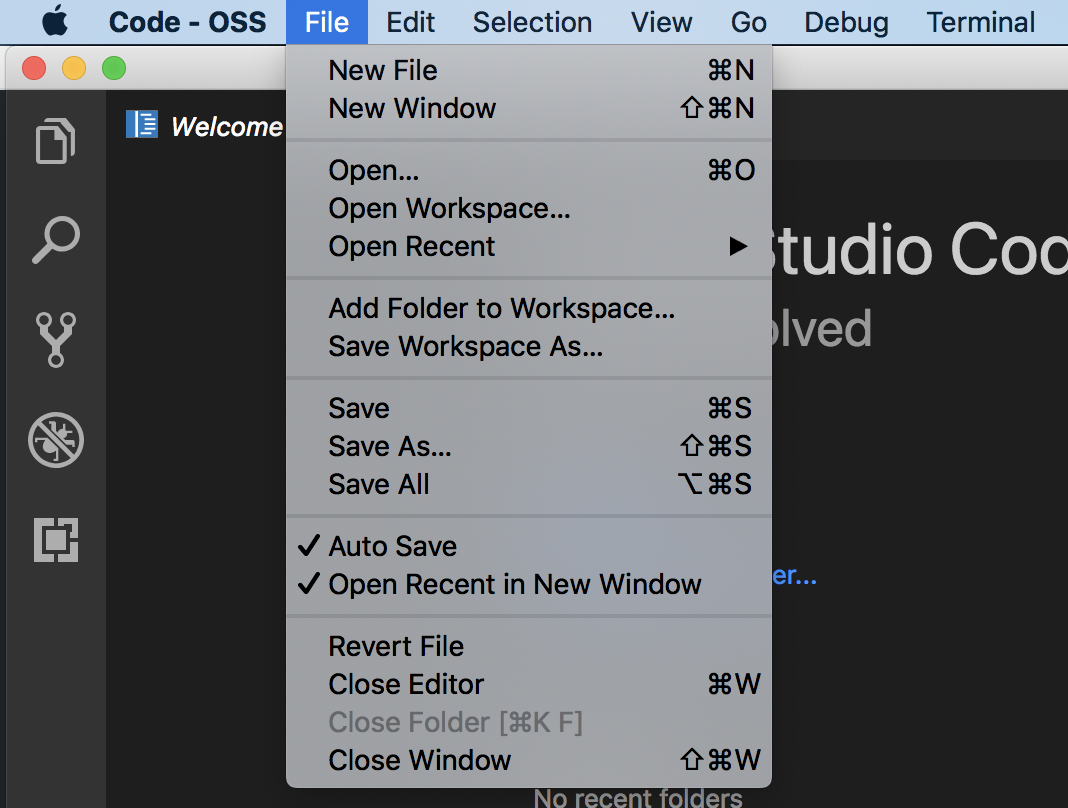The height and width of the screenshot is (808, 1068).
Task: Toggle Auto Save off
Action: (x=392, y=546)
